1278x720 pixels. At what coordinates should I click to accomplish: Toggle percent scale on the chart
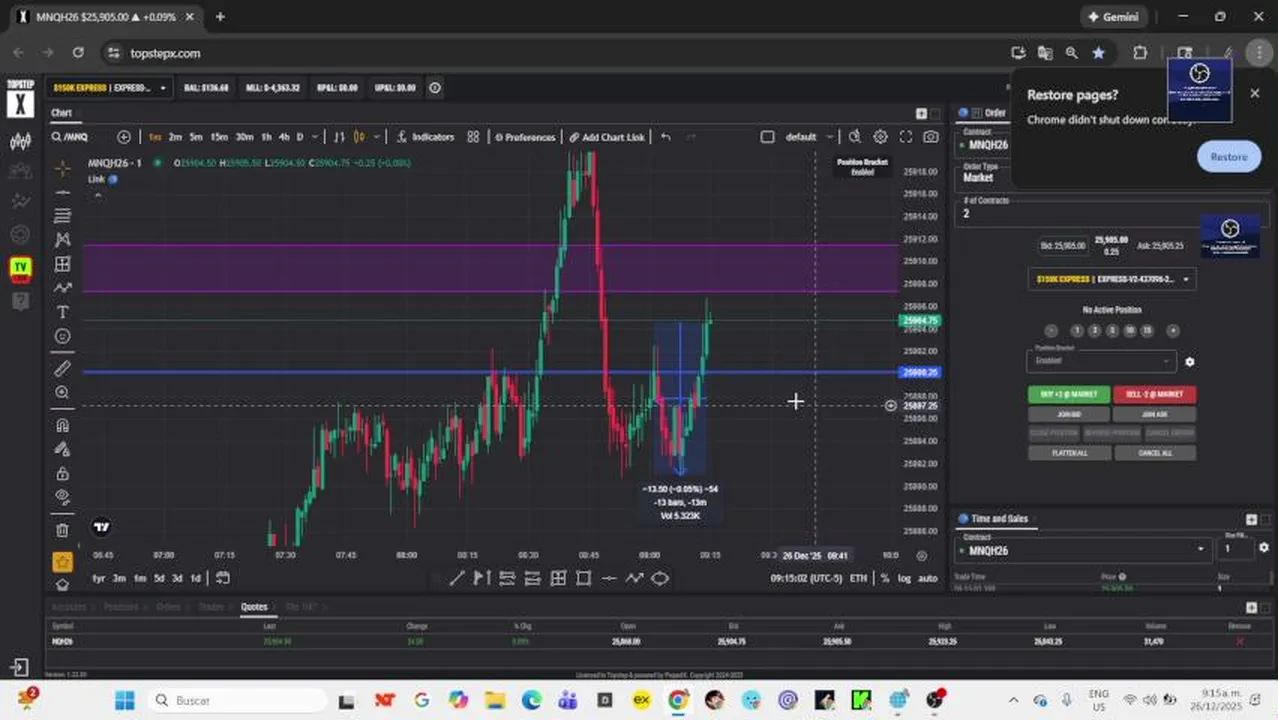(885, 578)
